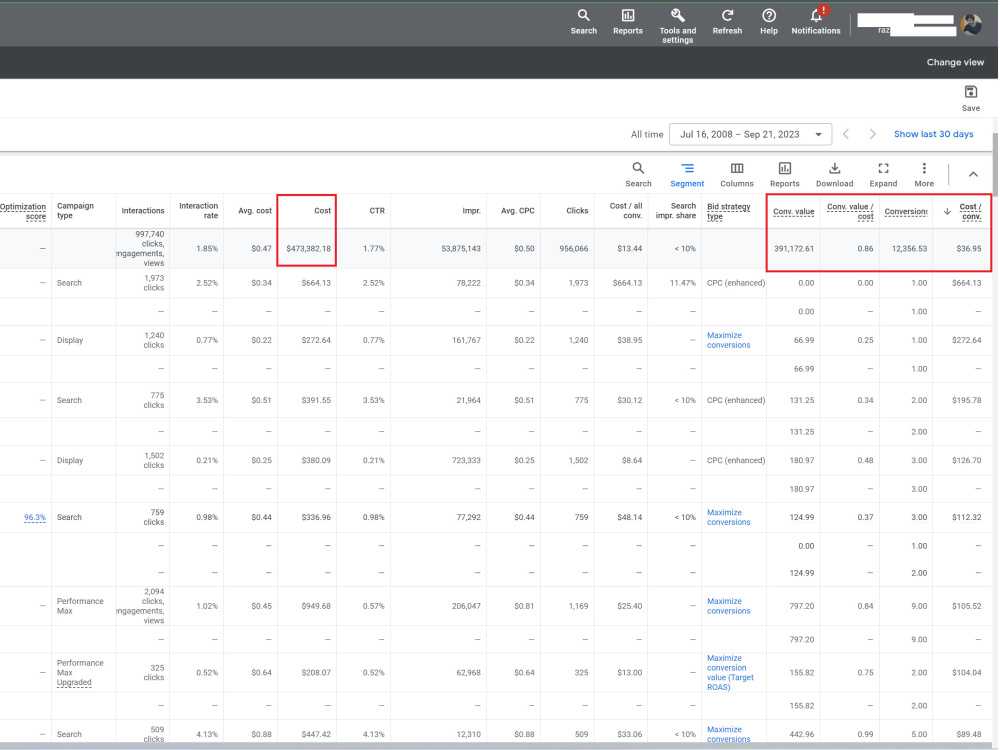Screen dimensions: 1000x750
Task: Refresh the account data
Action: (x=727, y=21)
